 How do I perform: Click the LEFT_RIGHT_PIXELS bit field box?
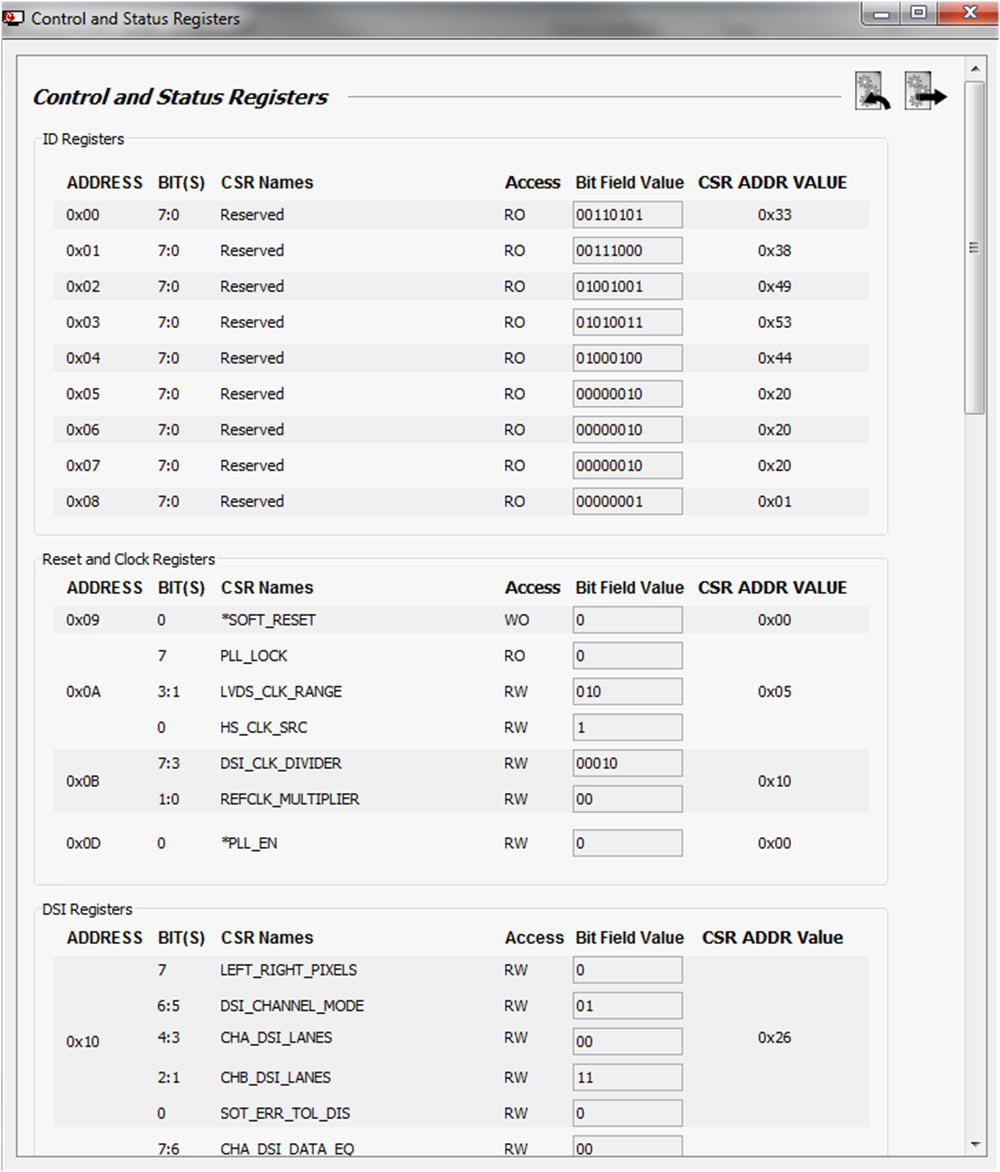tap(627, 970)
